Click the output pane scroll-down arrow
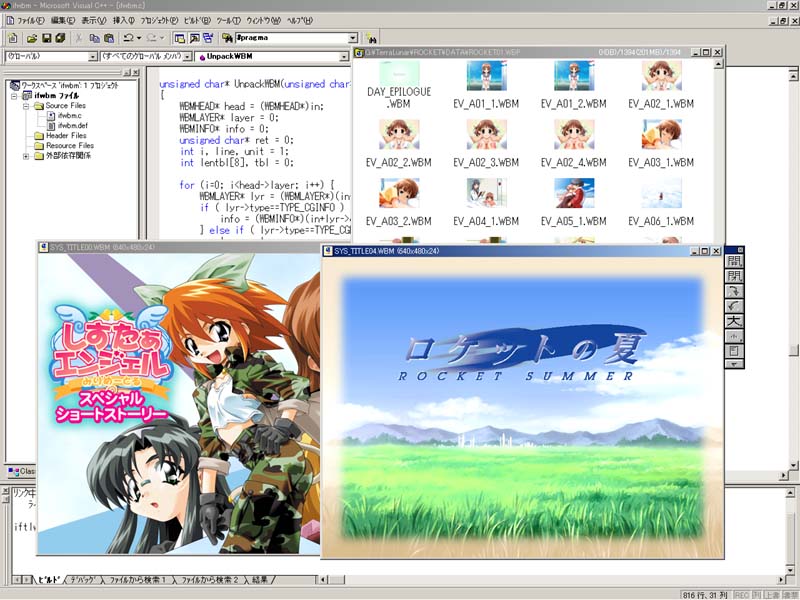 click(790, 569)
